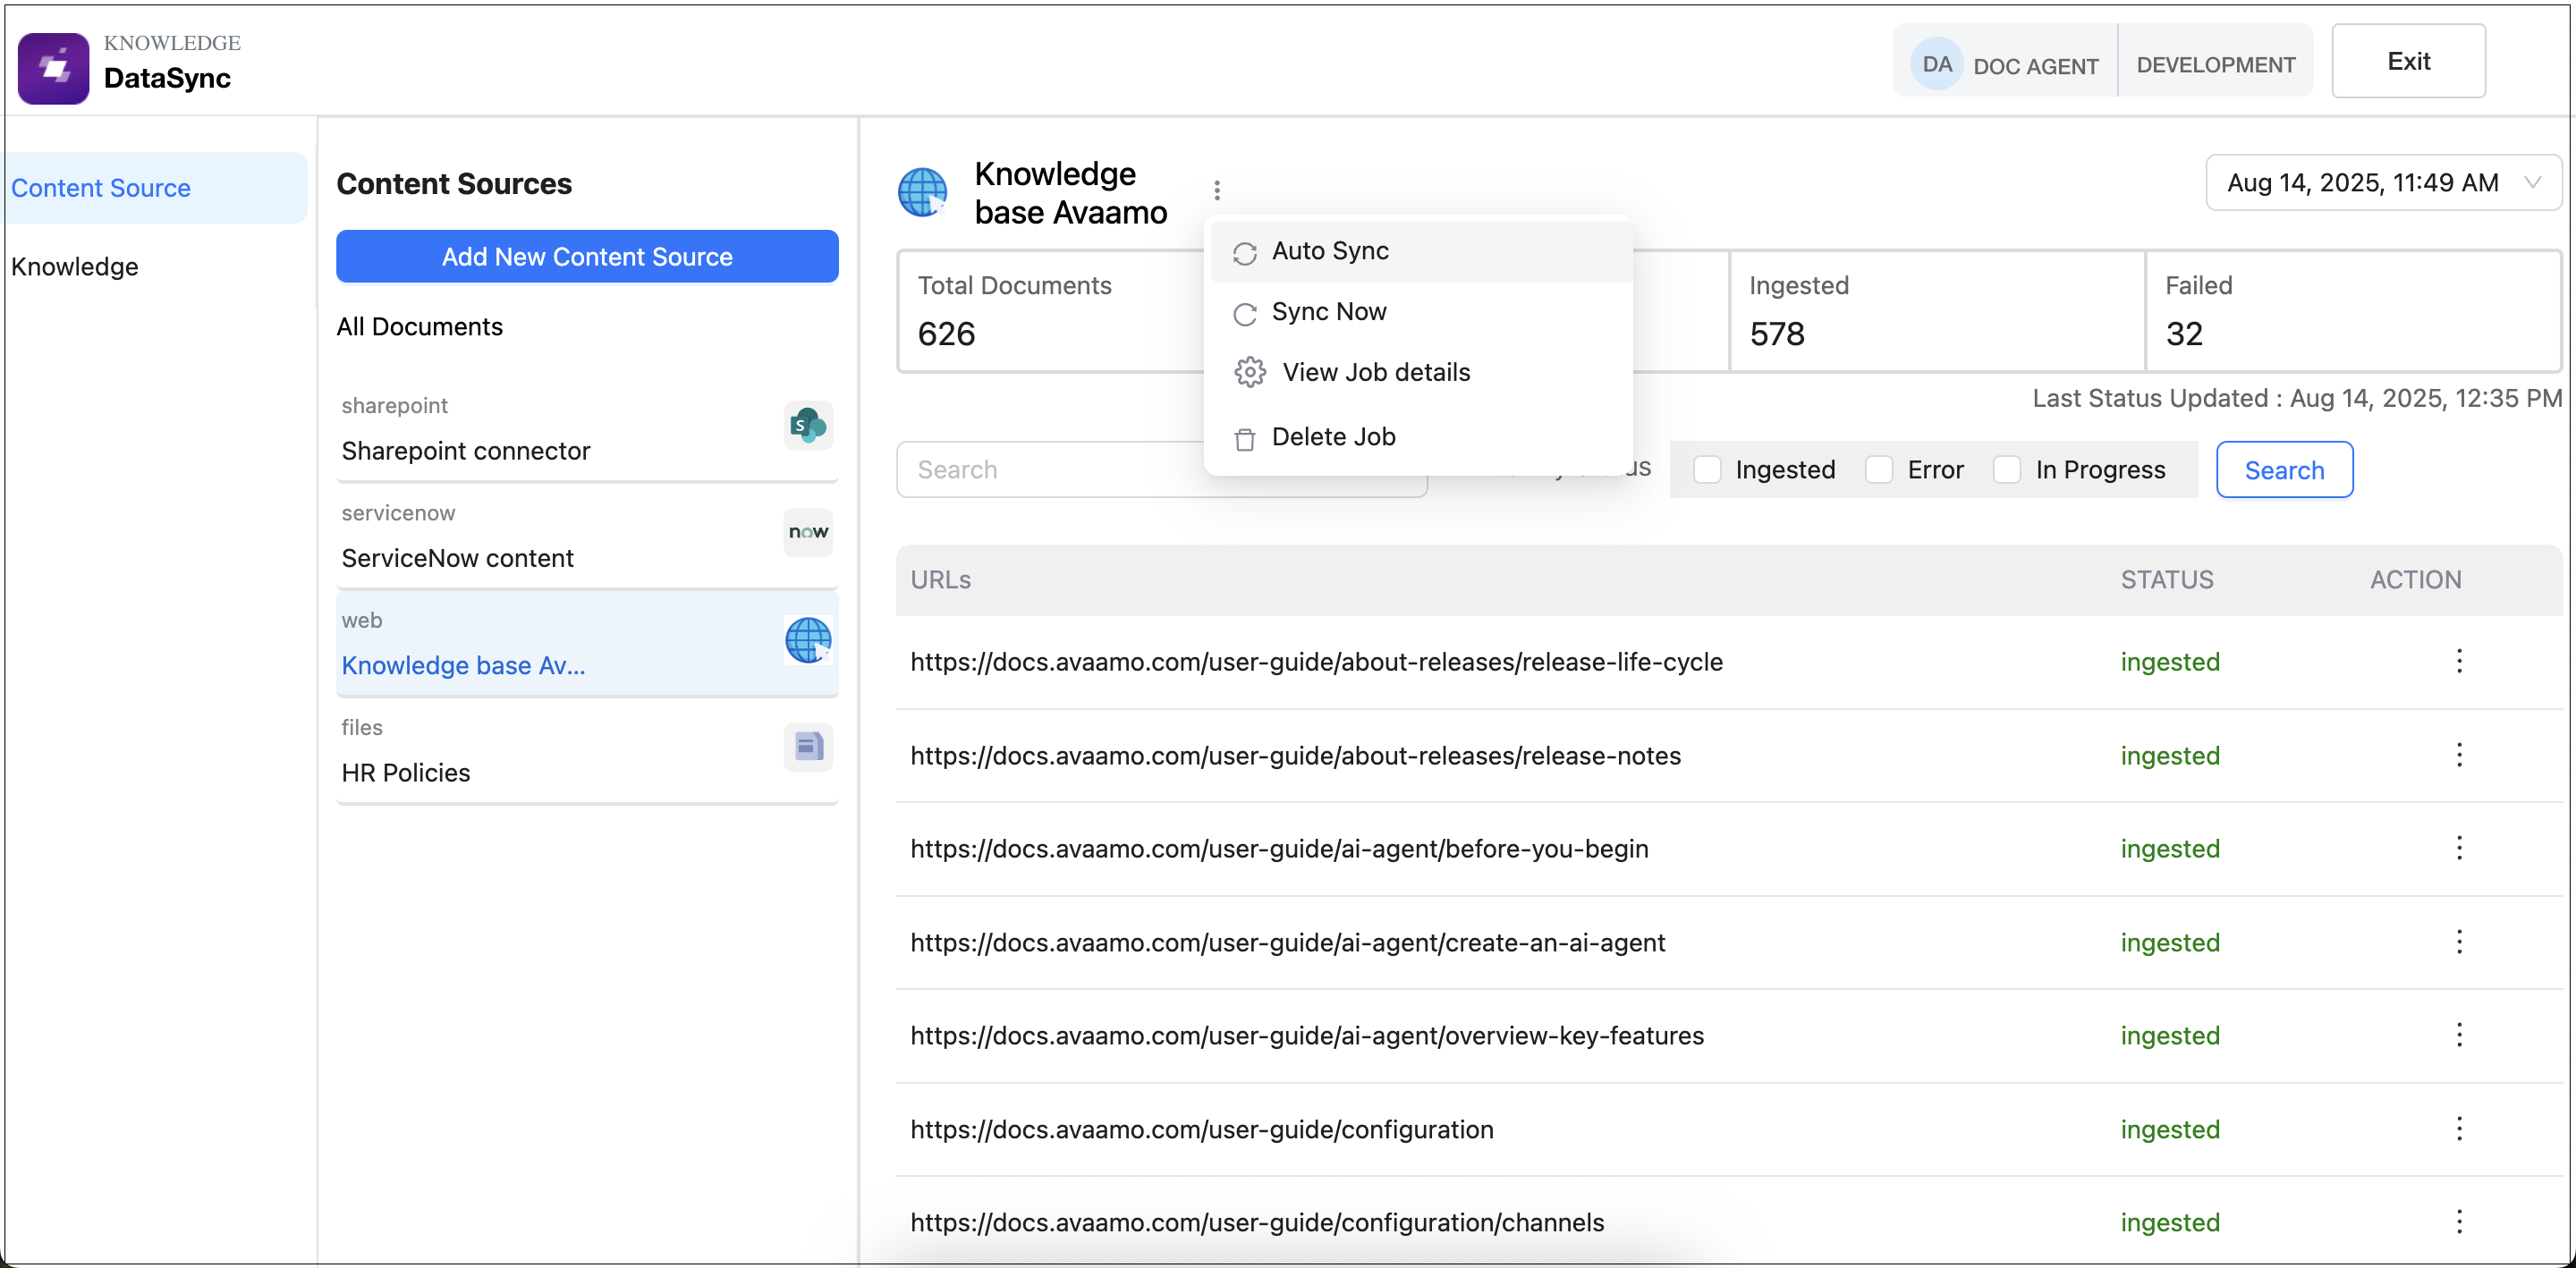Open action menu for configuration/channels URL row
The height and width of the screenshot is (1268, 2576).
click(x=2458, y=1221)
